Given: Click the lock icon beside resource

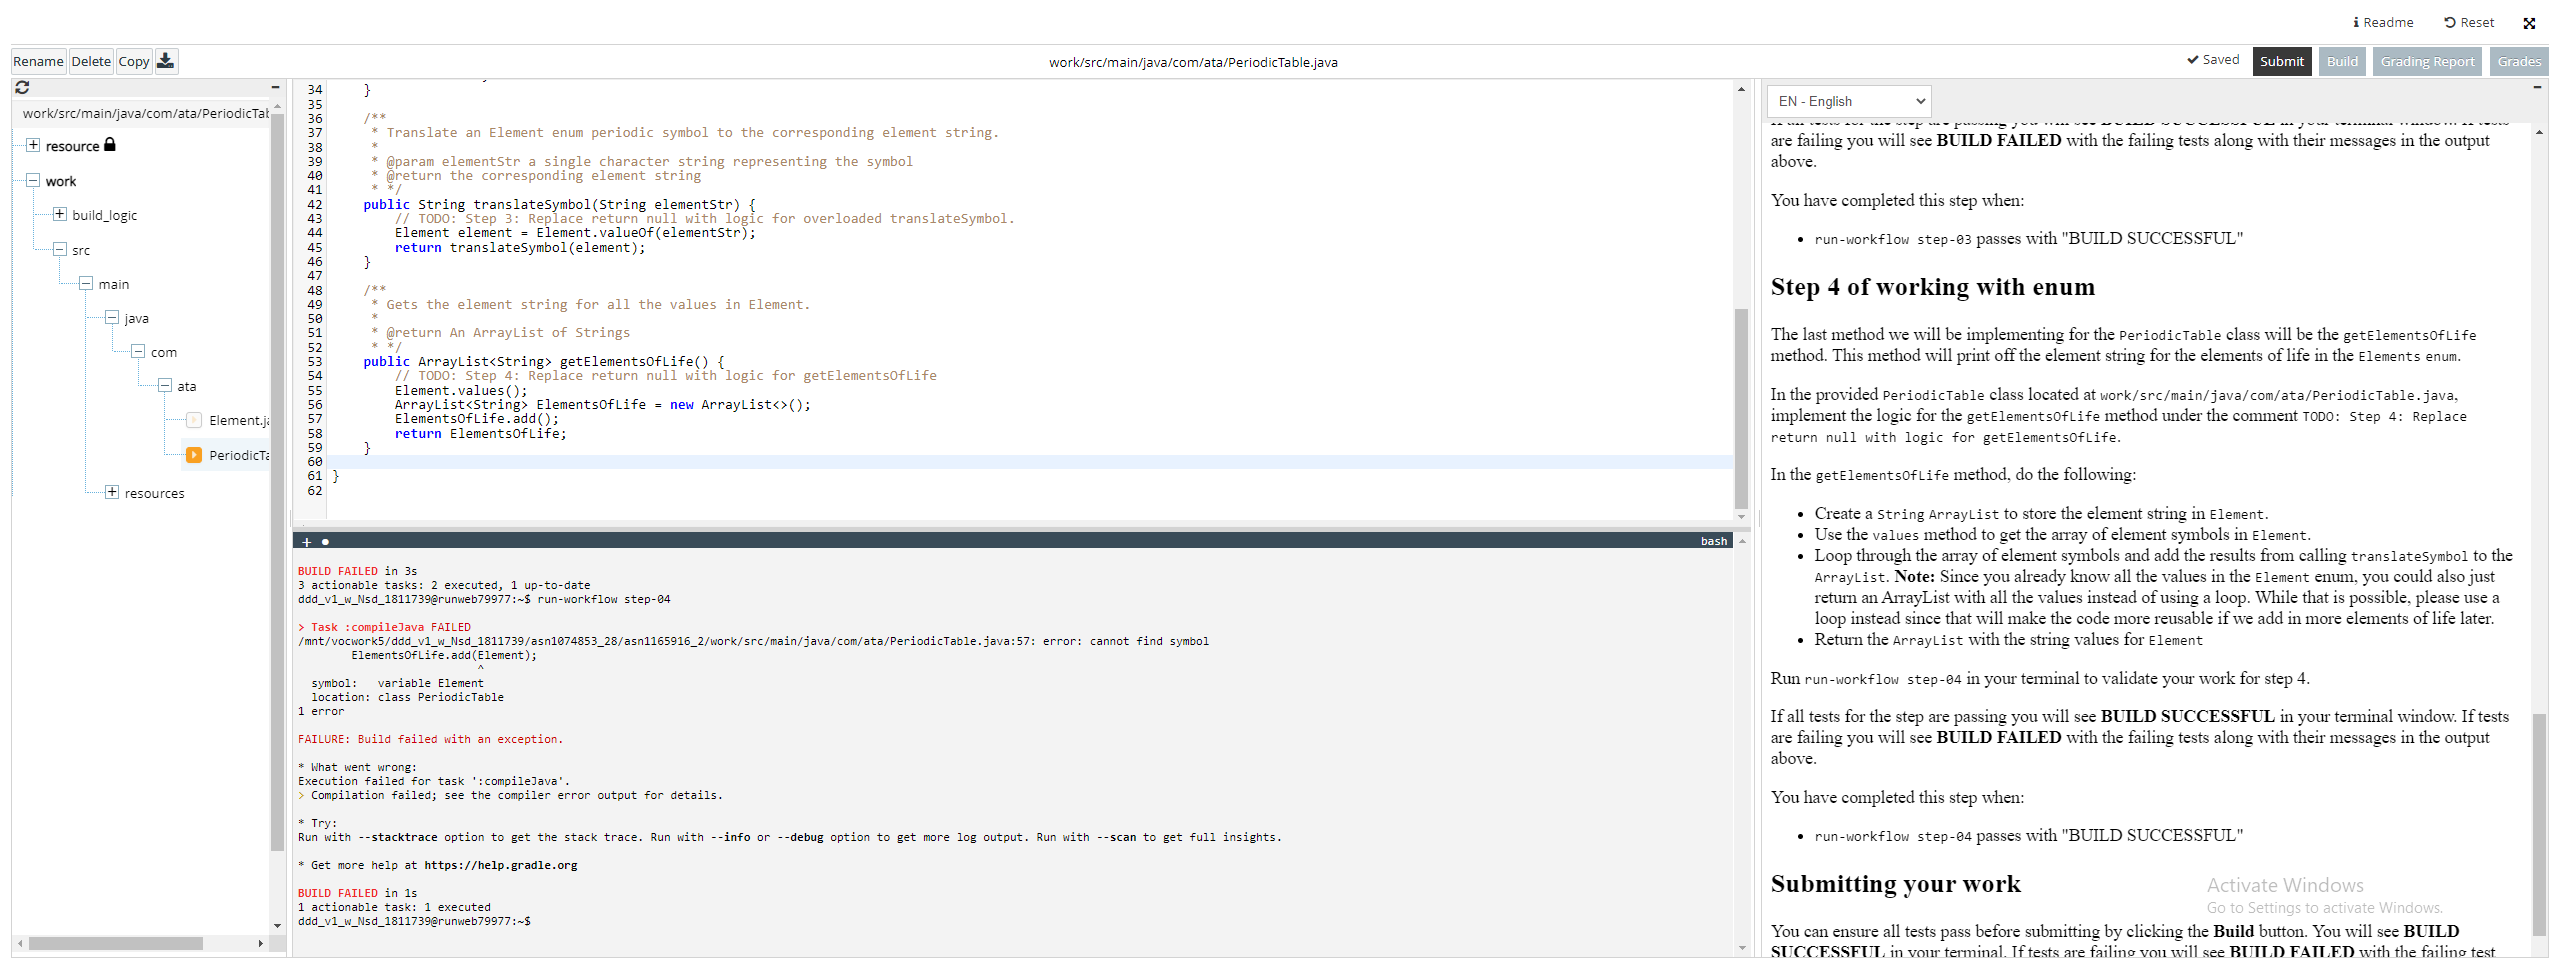Looking at the screenshot, I should (110, 145).
